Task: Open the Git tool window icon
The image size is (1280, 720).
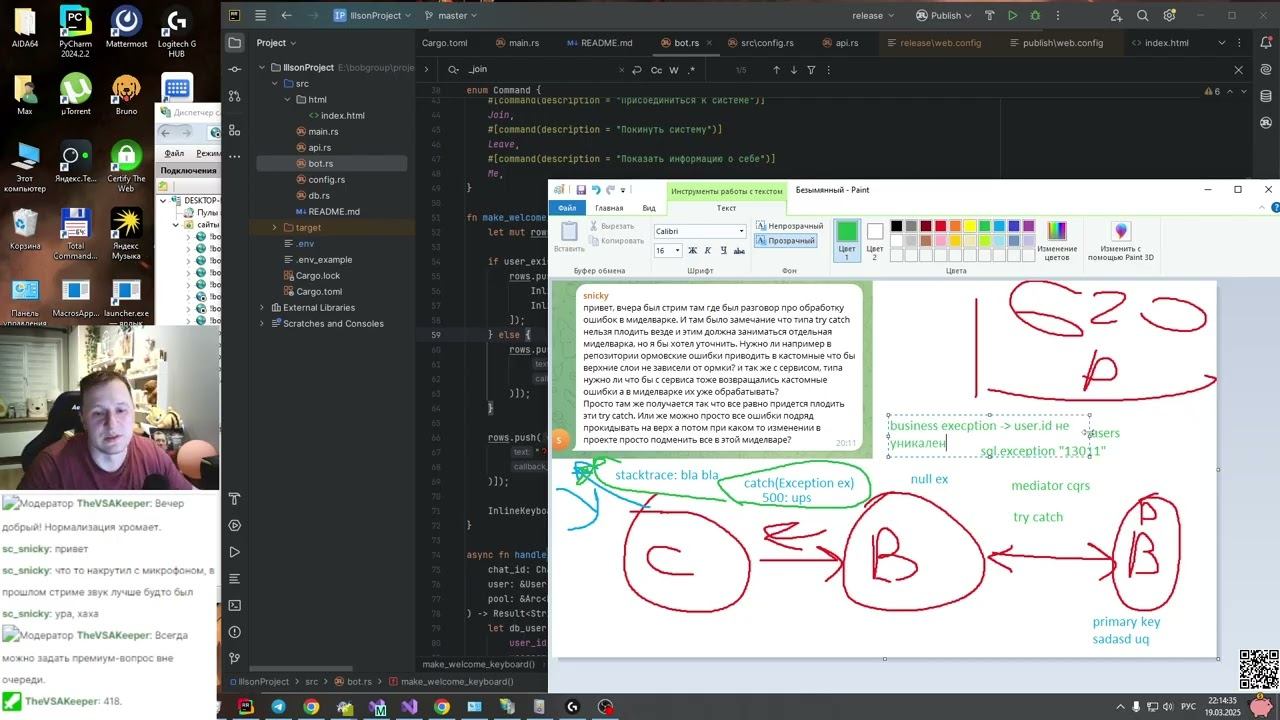Action: [x=234, y=658]
